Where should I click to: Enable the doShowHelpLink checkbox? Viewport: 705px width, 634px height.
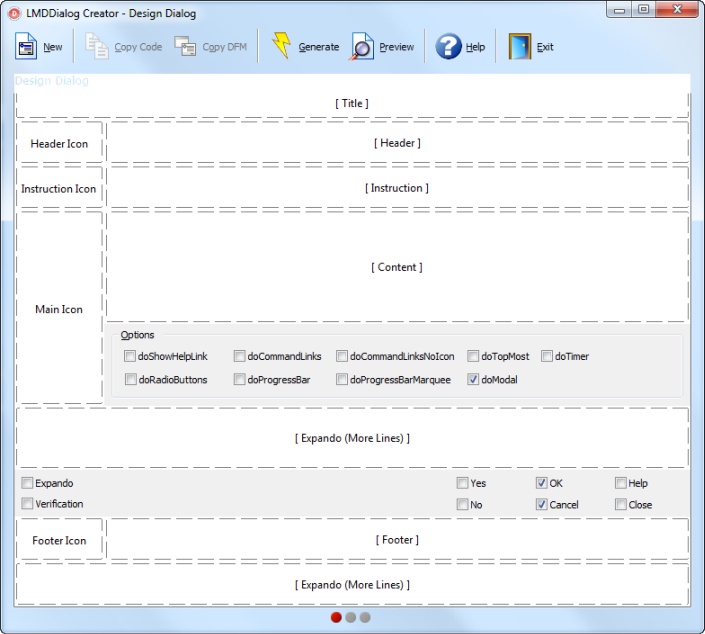(130, 356)
